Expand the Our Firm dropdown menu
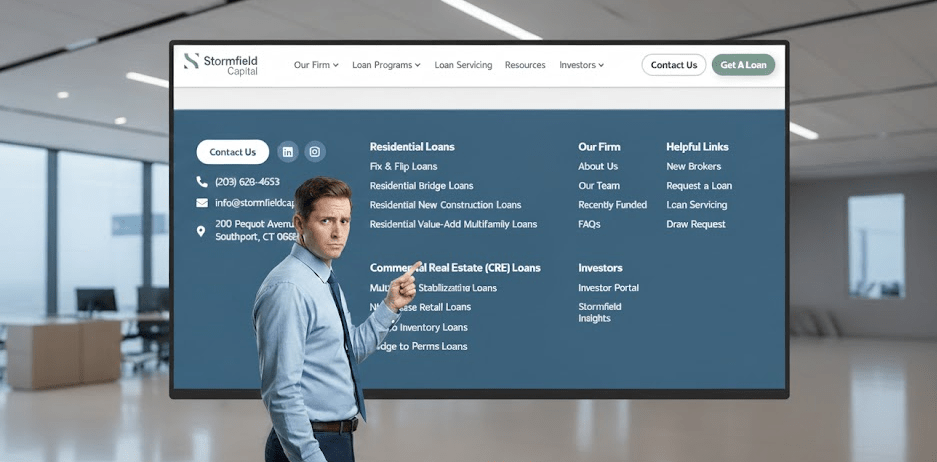The image size is (937, 462). click(316, 65)
